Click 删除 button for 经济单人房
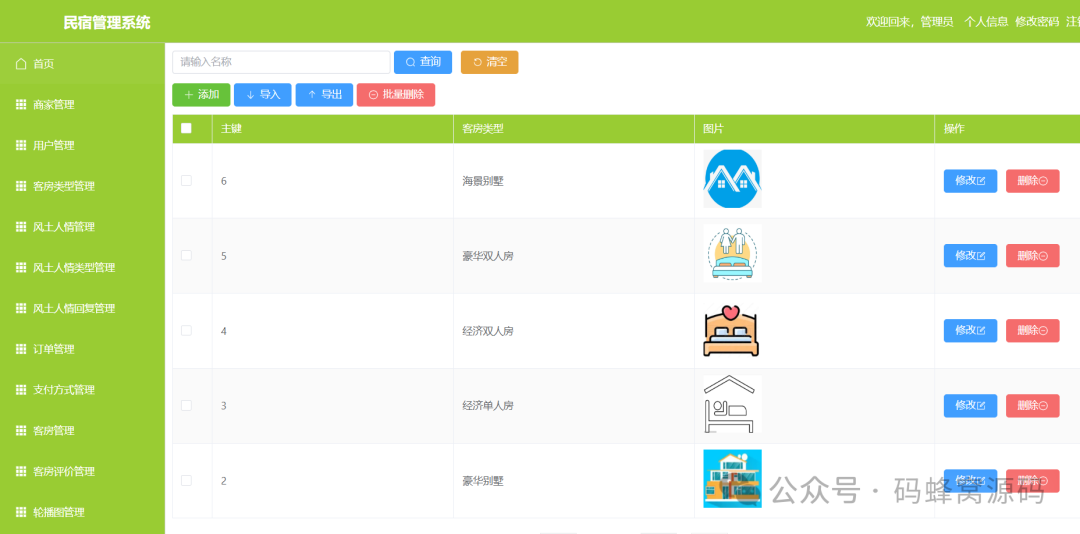 tap(1032, 405)
